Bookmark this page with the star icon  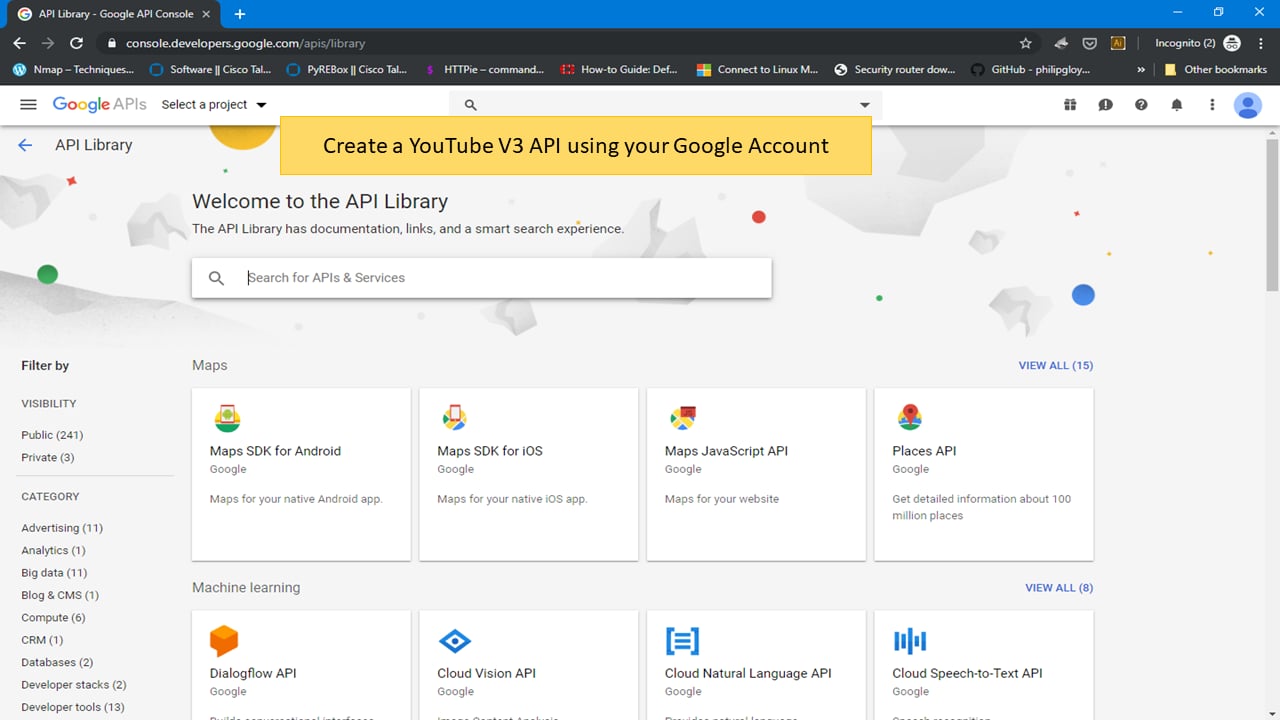pyautogui.click(x=1025, y=43)
